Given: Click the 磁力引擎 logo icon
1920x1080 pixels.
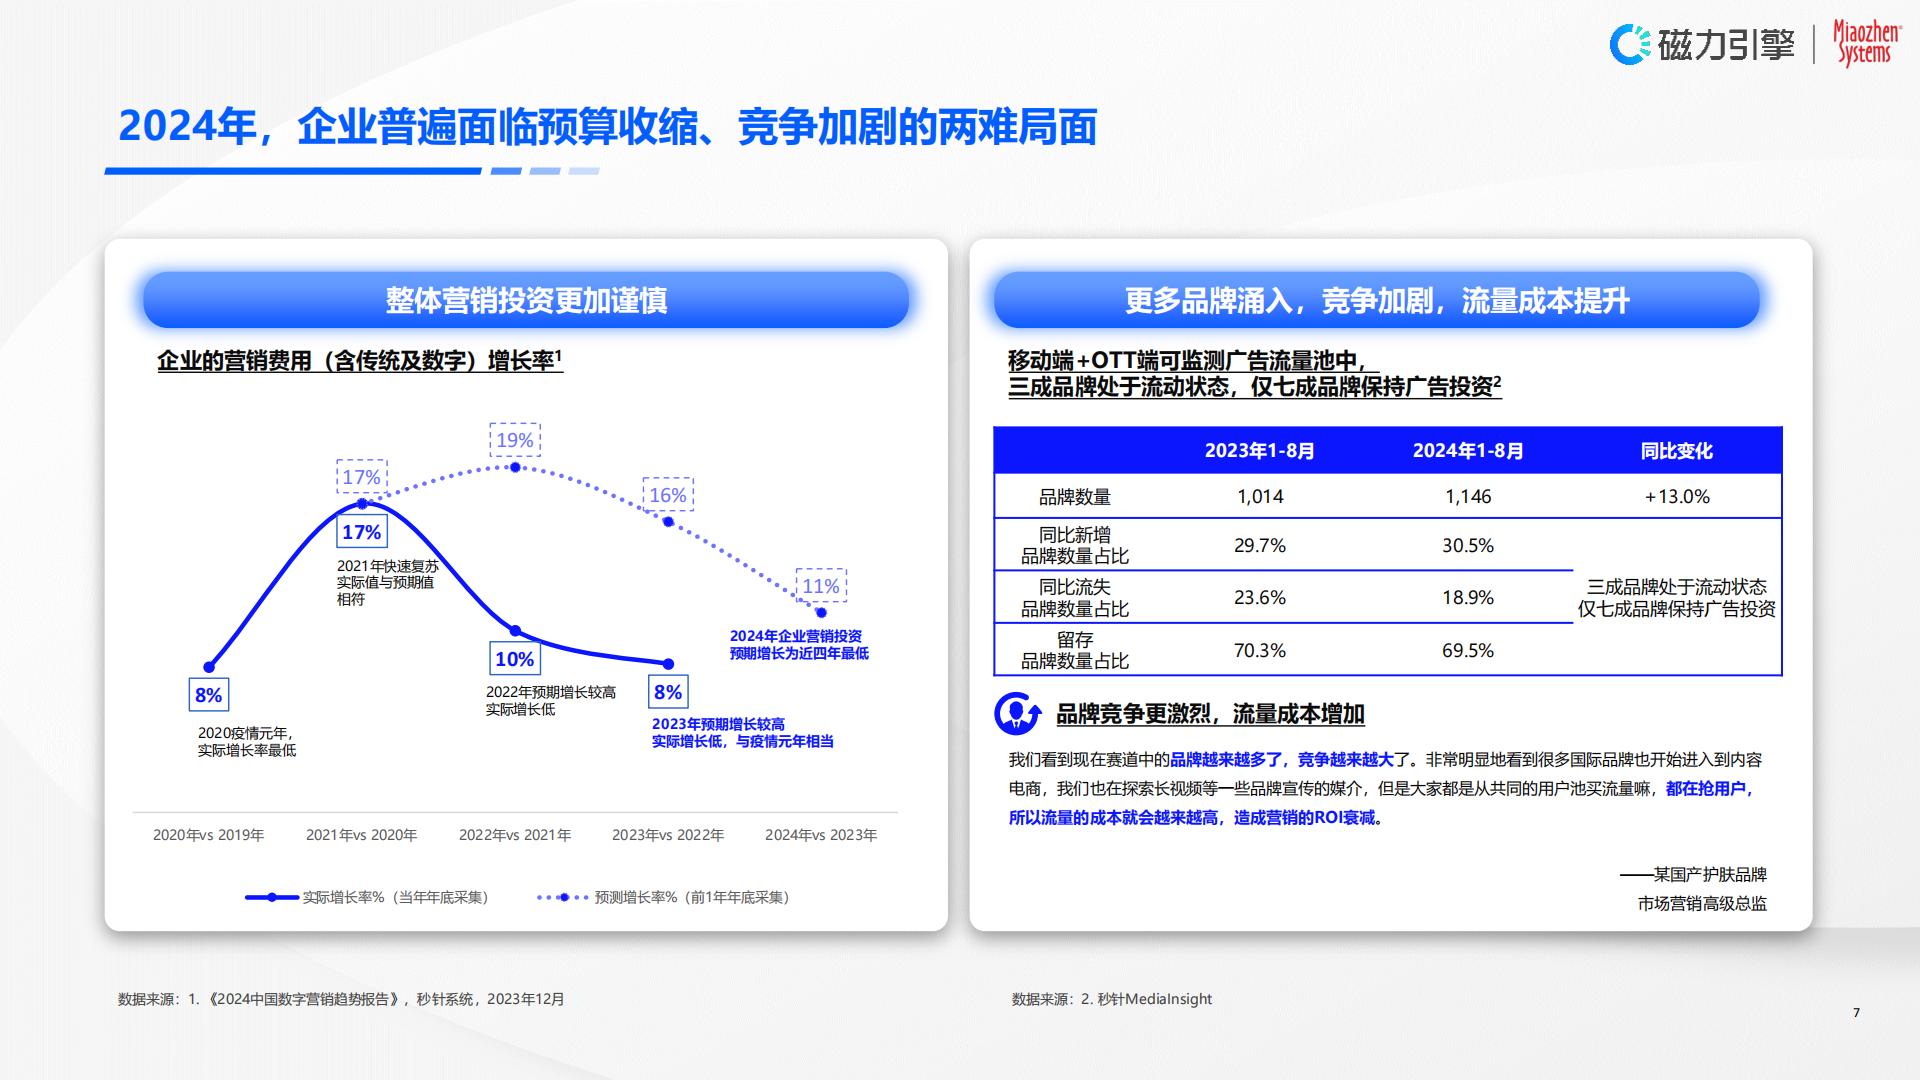Looking at the screenshot, I should point(1629,44).
